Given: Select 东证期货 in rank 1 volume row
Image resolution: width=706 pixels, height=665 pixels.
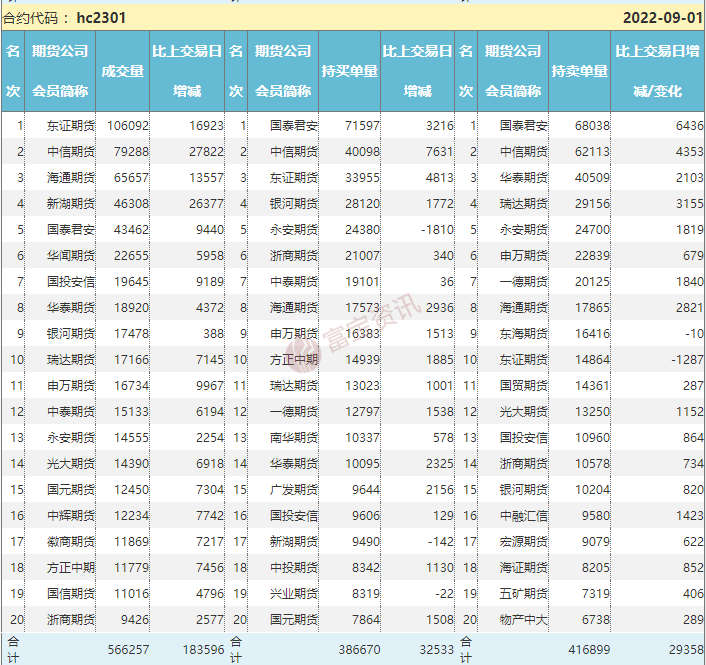Looking at the screenshot, I should 71,126.
